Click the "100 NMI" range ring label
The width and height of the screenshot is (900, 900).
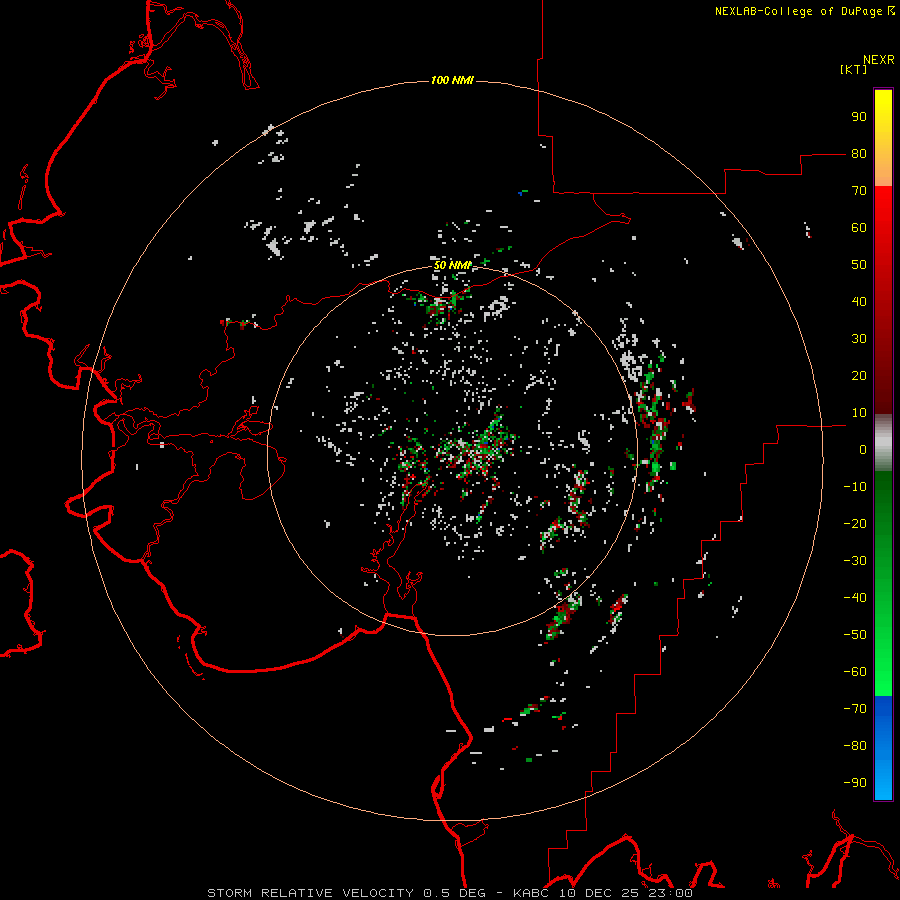pyautogui.click(x=452, y=80)
